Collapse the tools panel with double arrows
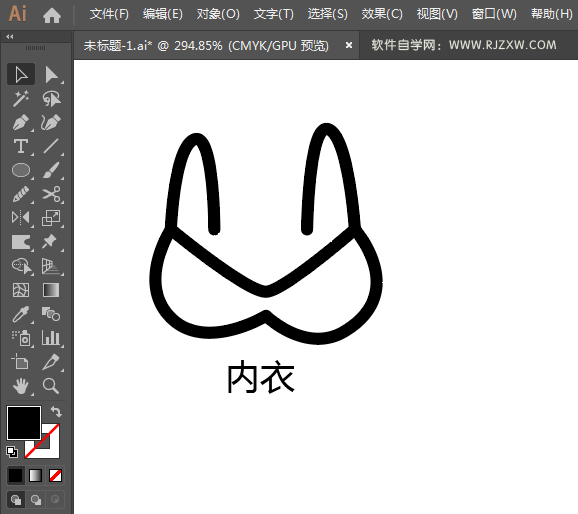Image resolution: width=578 pixels, height=514 pixels. 10,37
